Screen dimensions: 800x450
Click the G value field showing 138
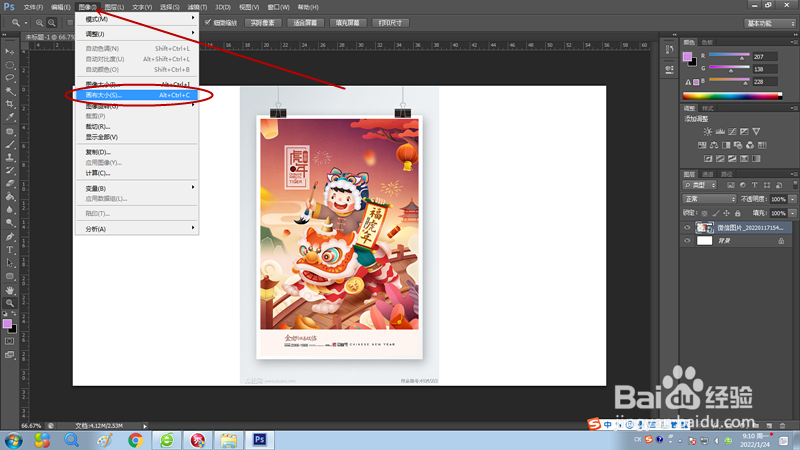[x=765, y=69]
